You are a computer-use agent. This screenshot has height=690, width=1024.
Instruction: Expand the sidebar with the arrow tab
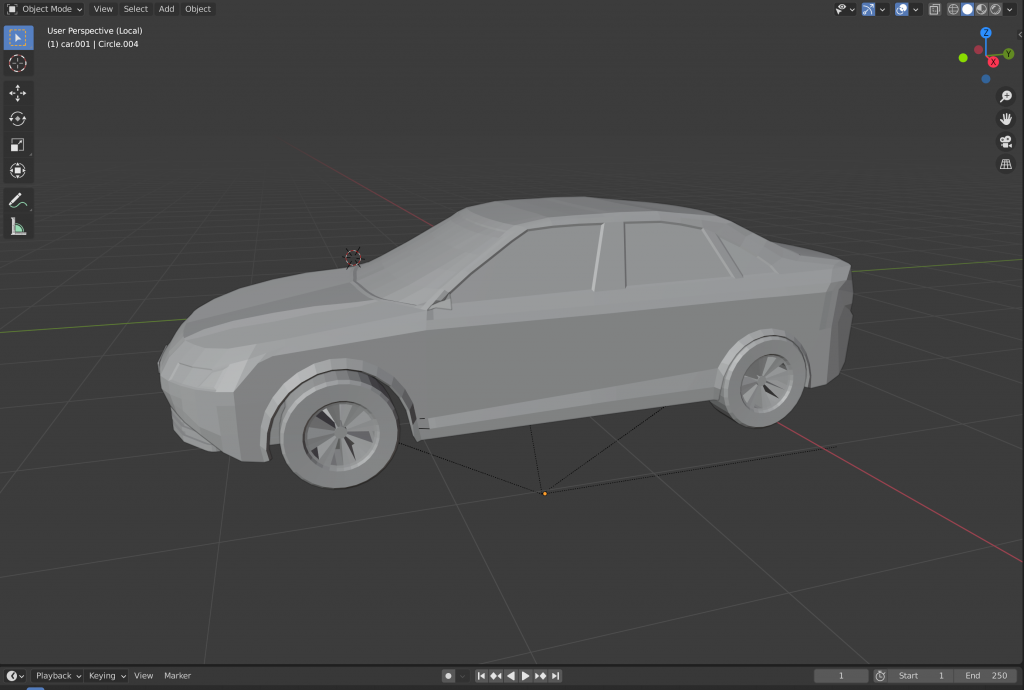(x=1020, y=35)
